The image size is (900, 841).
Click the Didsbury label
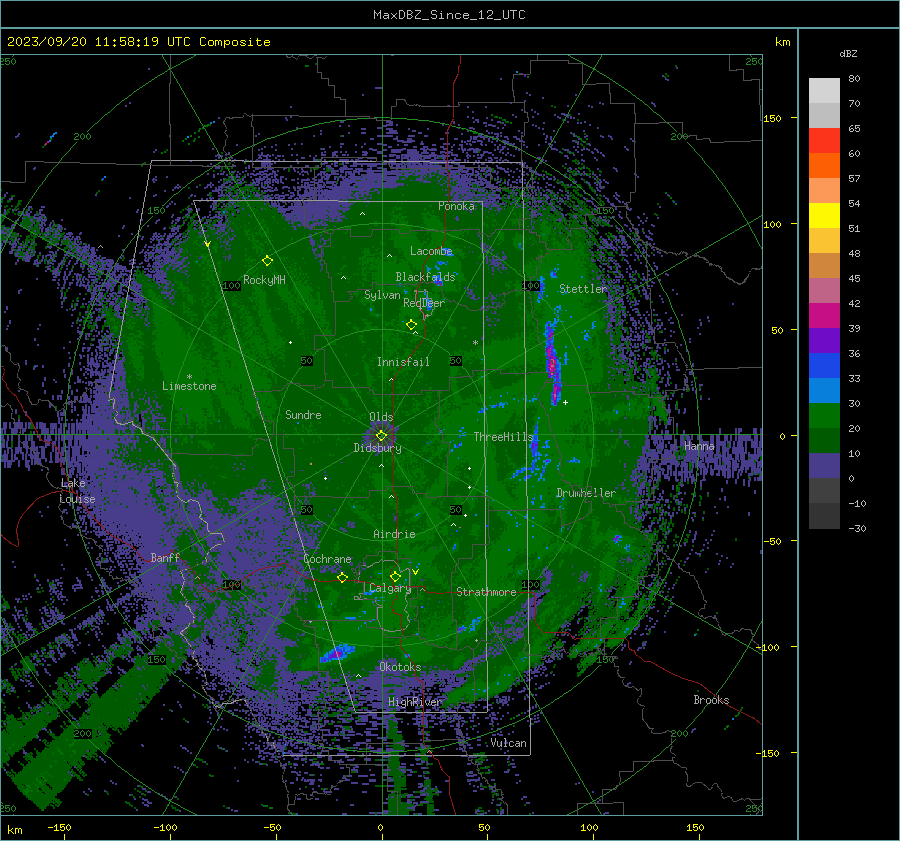(377, 448)
